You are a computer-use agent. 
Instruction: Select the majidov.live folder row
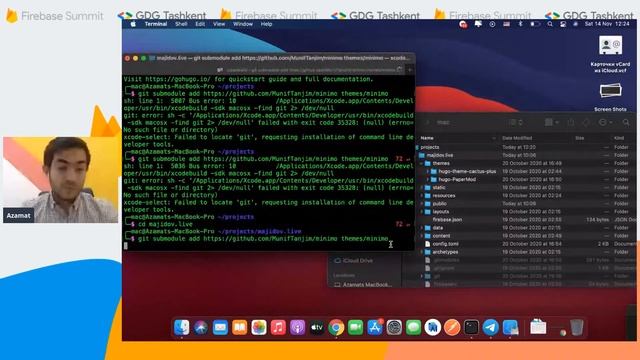pos(527,155)
